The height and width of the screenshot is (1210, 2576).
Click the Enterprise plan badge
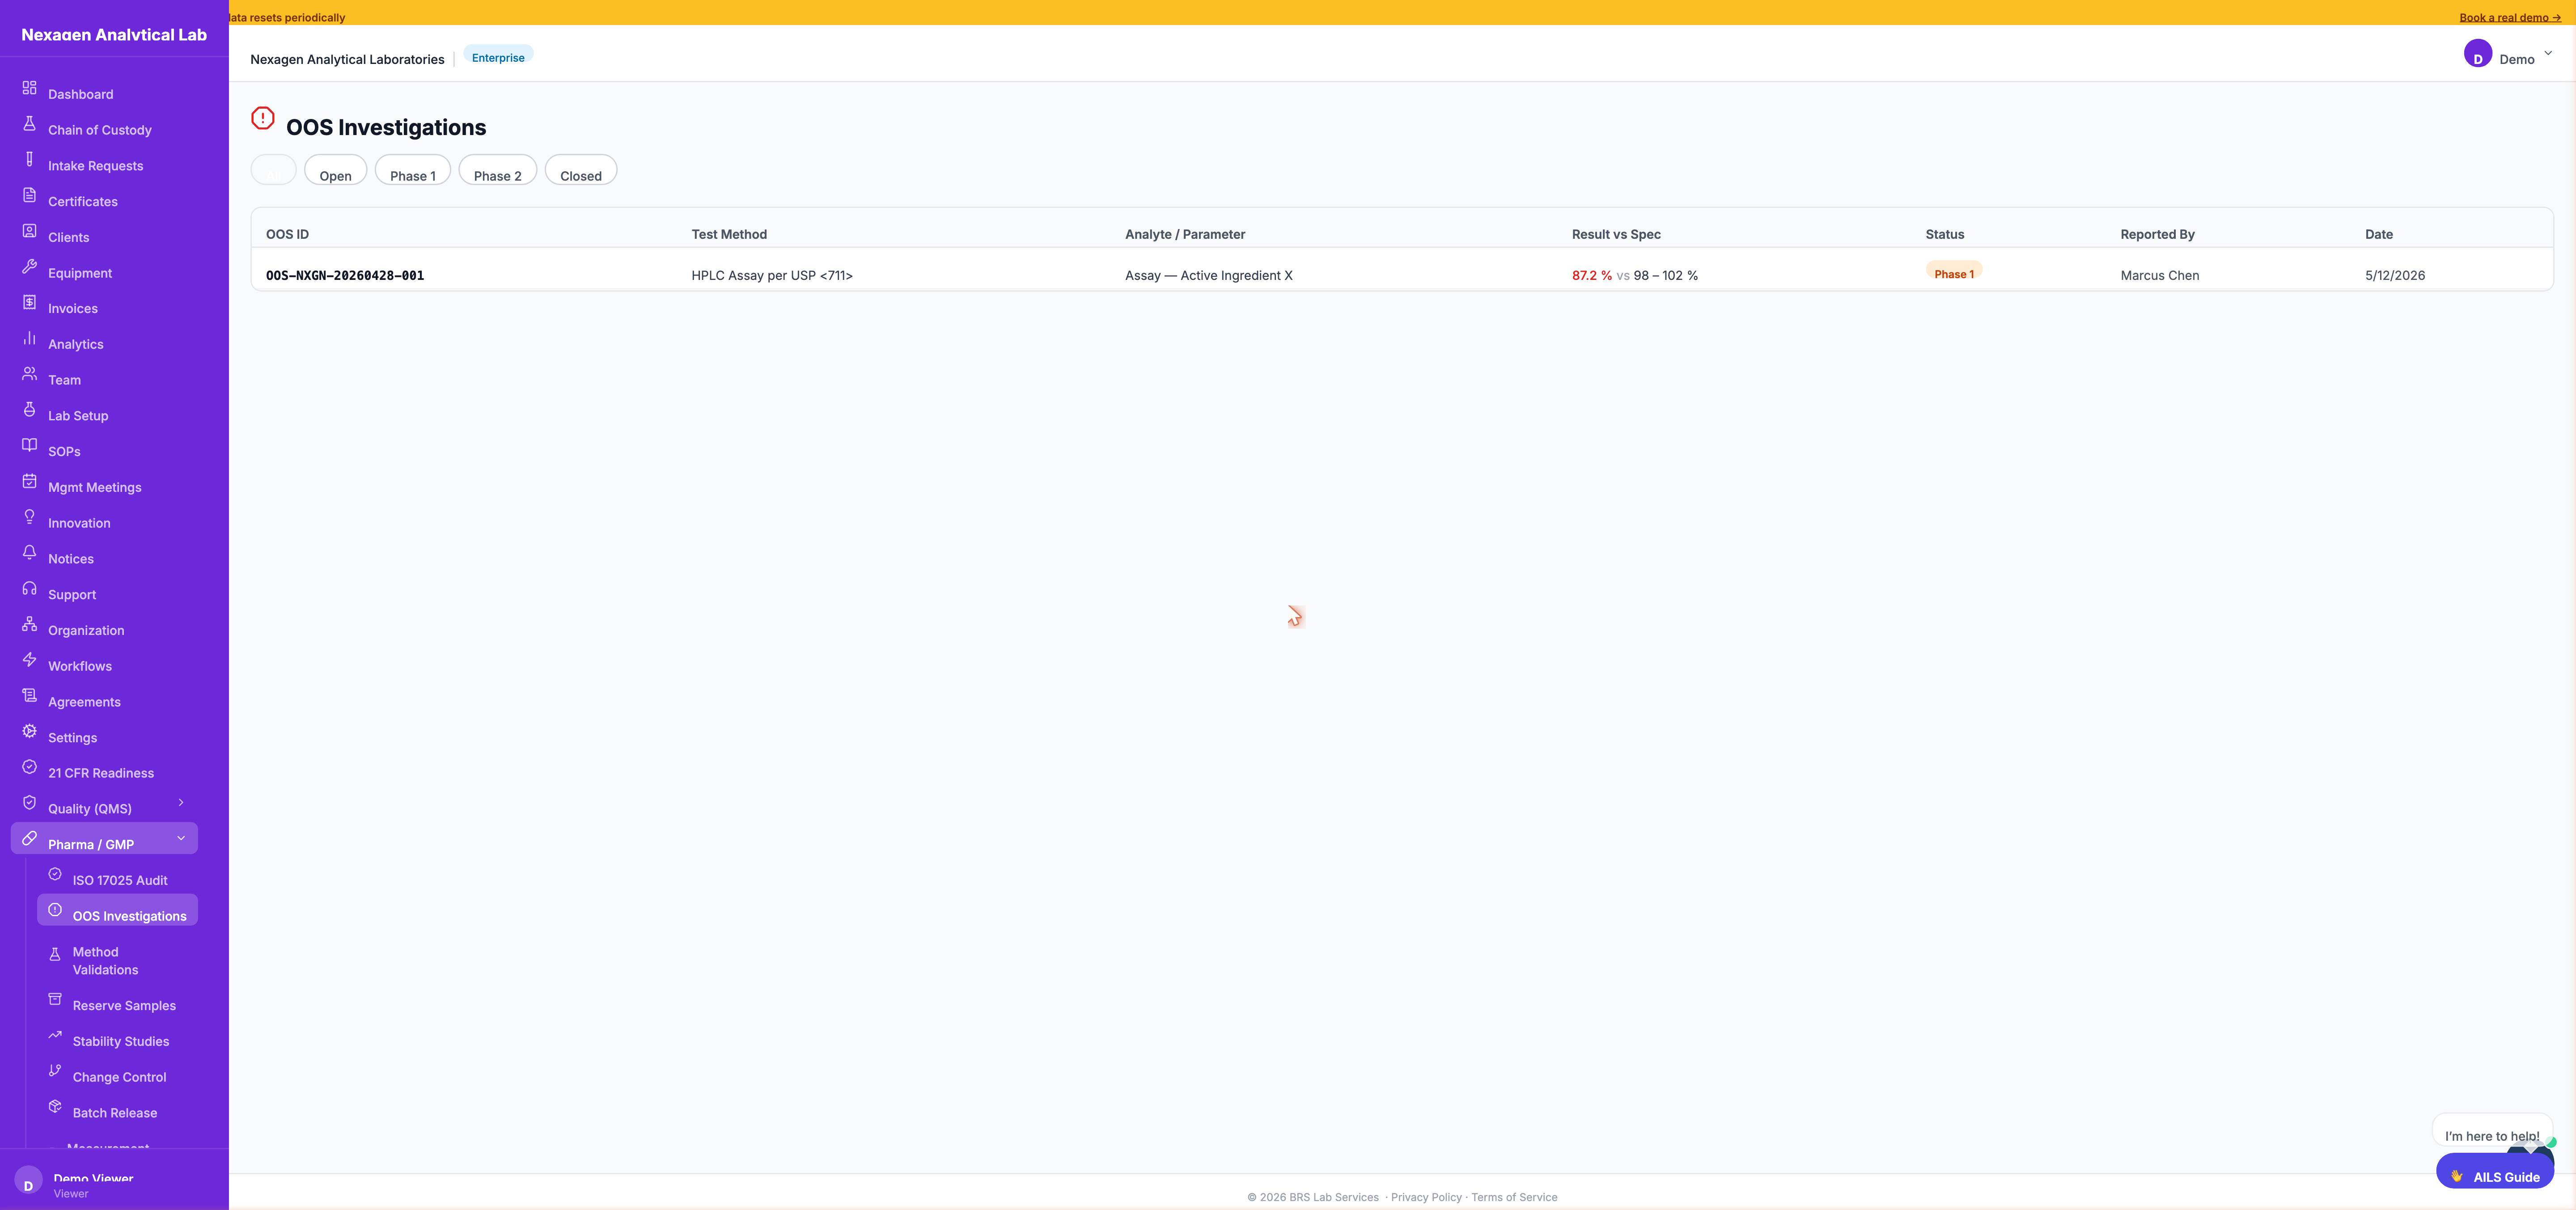click(498, 55)
